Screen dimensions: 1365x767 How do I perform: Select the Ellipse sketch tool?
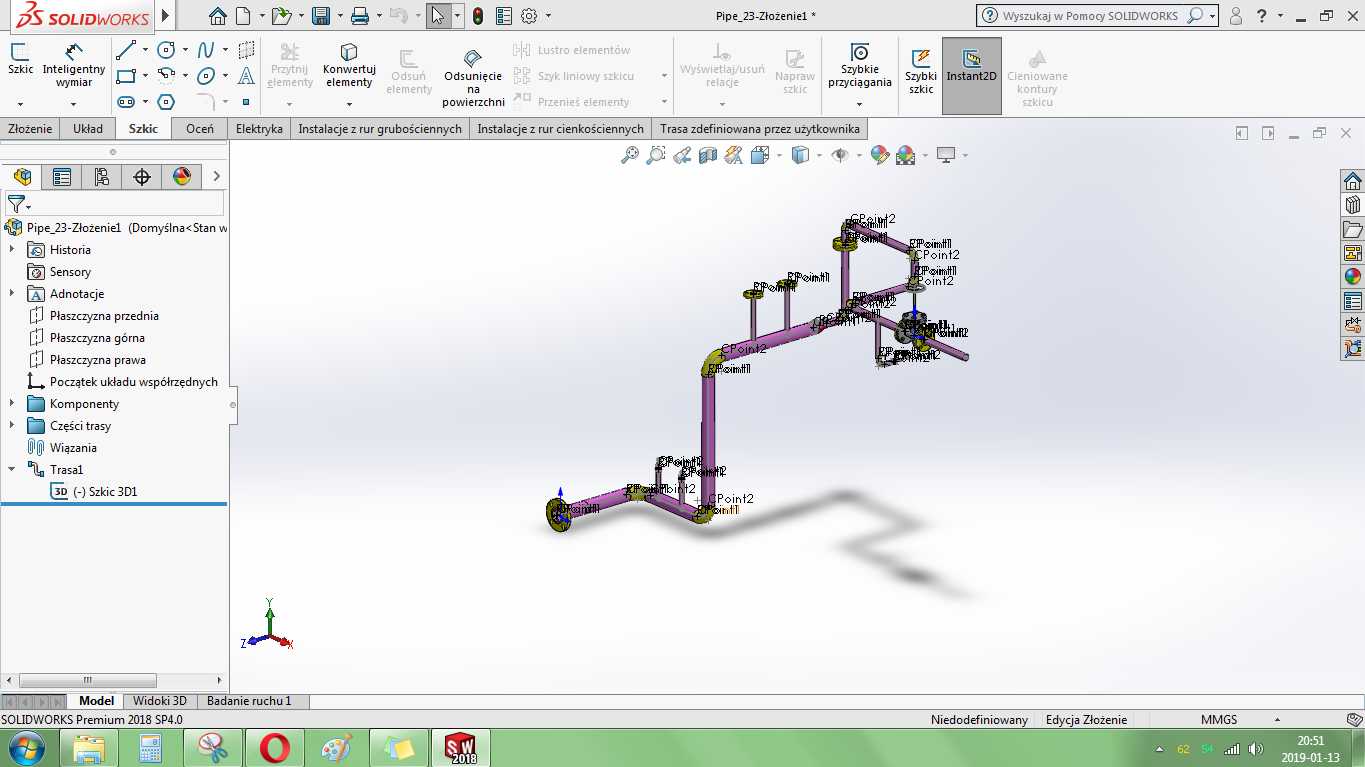[x=206, y=76]
